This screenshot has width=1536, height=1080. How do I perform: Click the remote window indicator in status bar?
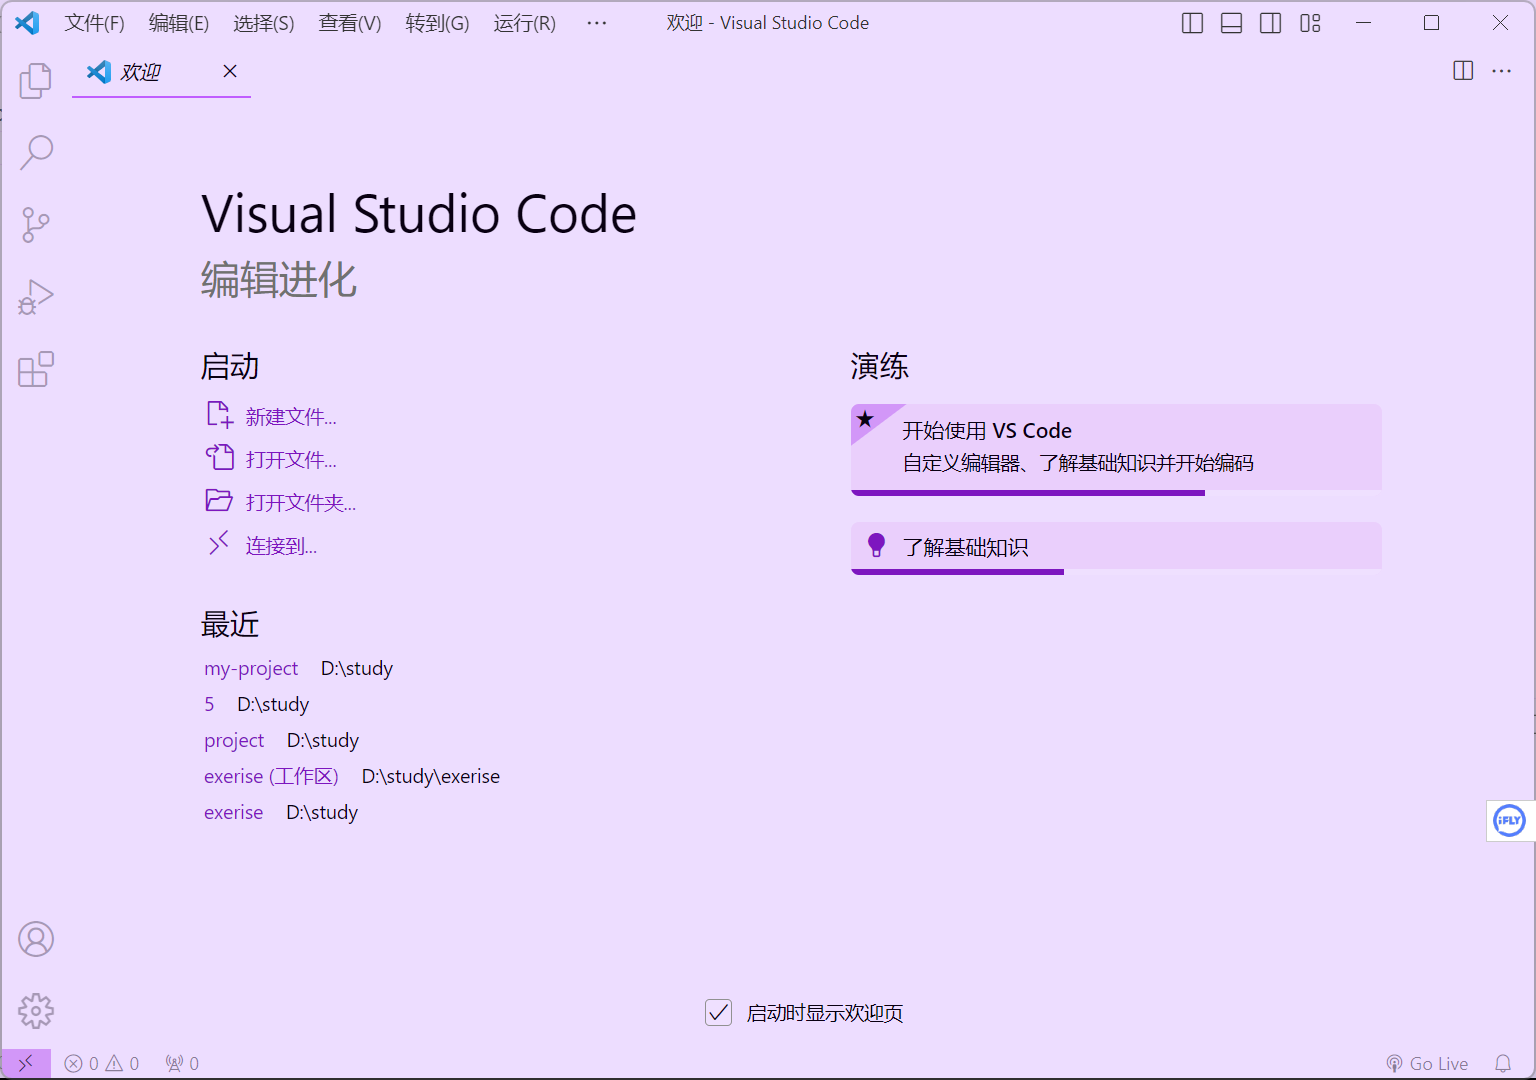pos(26,1063)
